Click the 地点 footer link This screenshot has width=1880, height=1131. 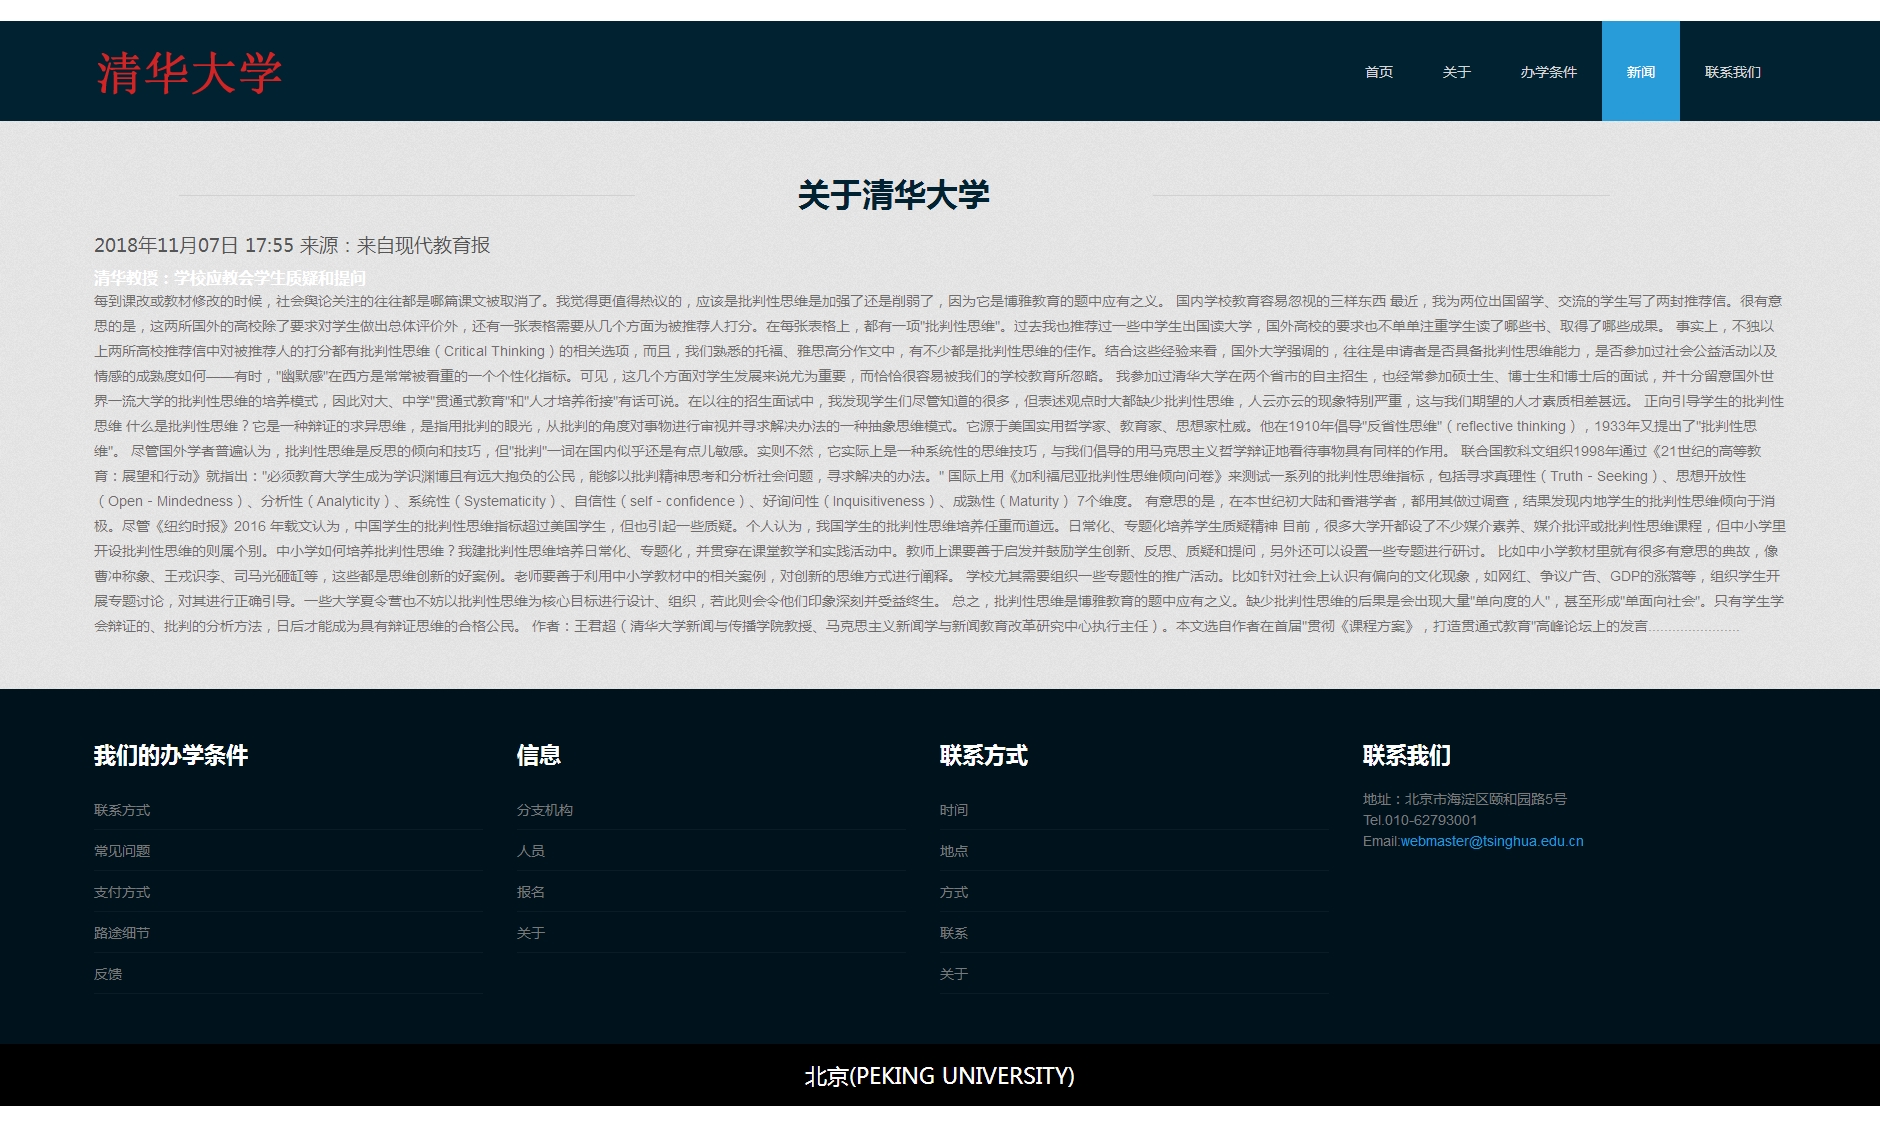954,851
